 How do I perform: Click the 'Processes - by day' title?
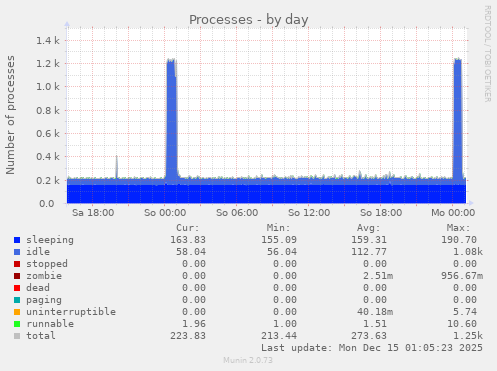(249, 20)
